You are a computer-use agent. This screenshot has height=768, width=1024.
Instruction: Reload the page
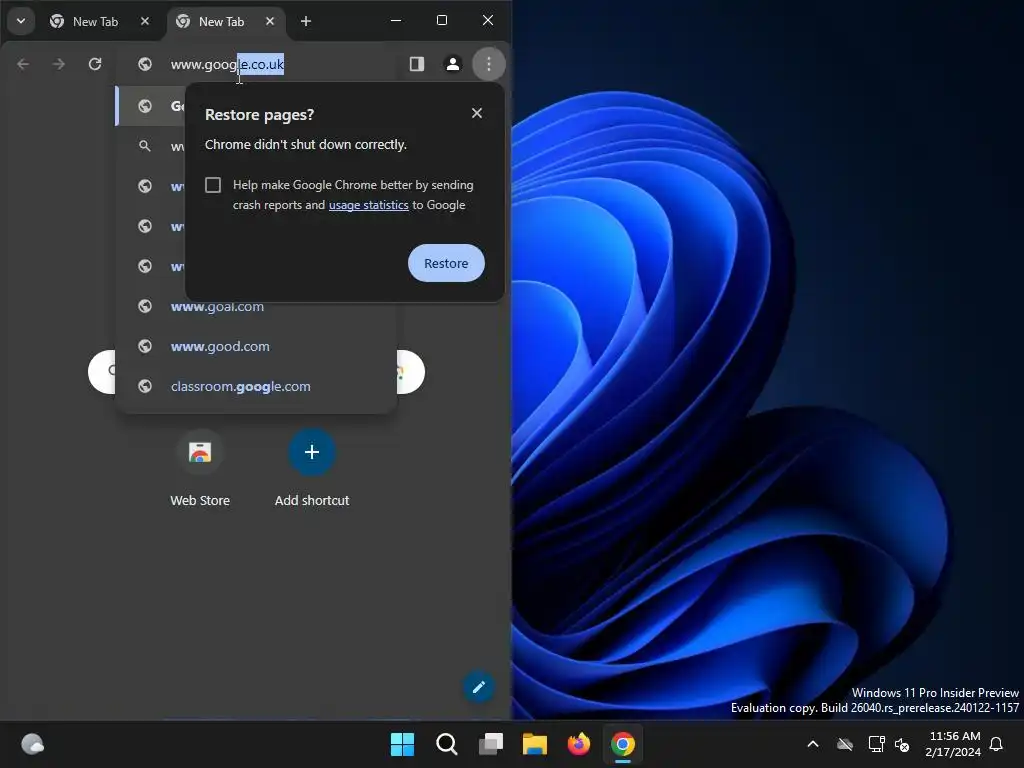(x=95, y=64)
